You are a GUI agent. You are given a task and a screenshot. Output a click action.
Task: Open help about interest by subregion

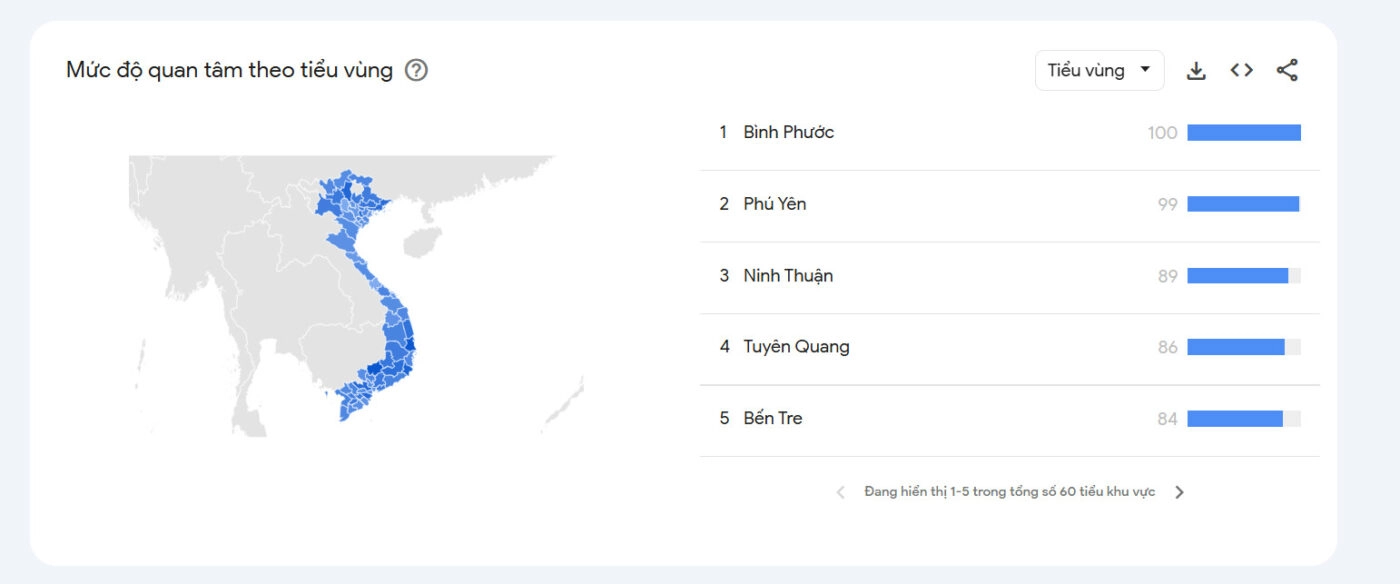click(418, 70)
